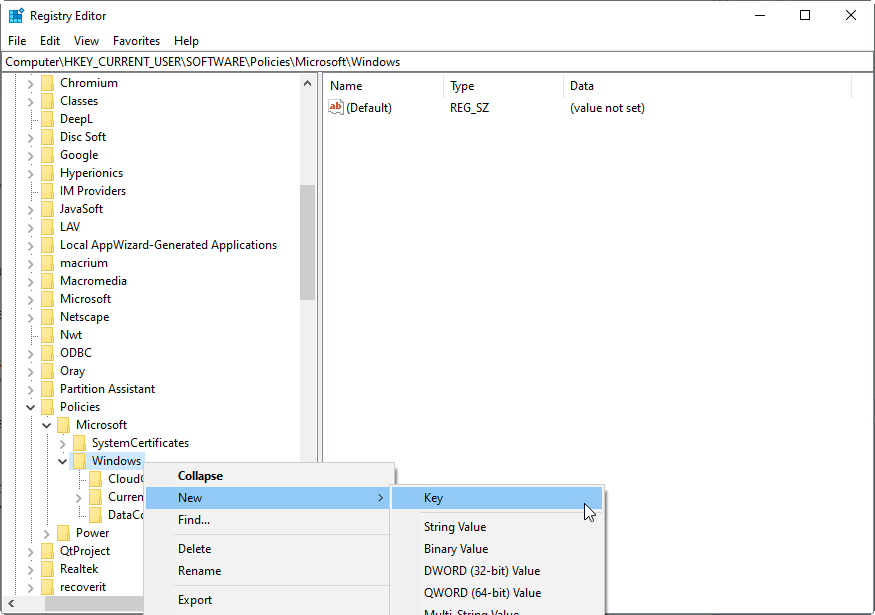Click the Disc Soft folder icon
Viewport: 875px width, 615px height.
pyautogui.click(x=47, y=137)
